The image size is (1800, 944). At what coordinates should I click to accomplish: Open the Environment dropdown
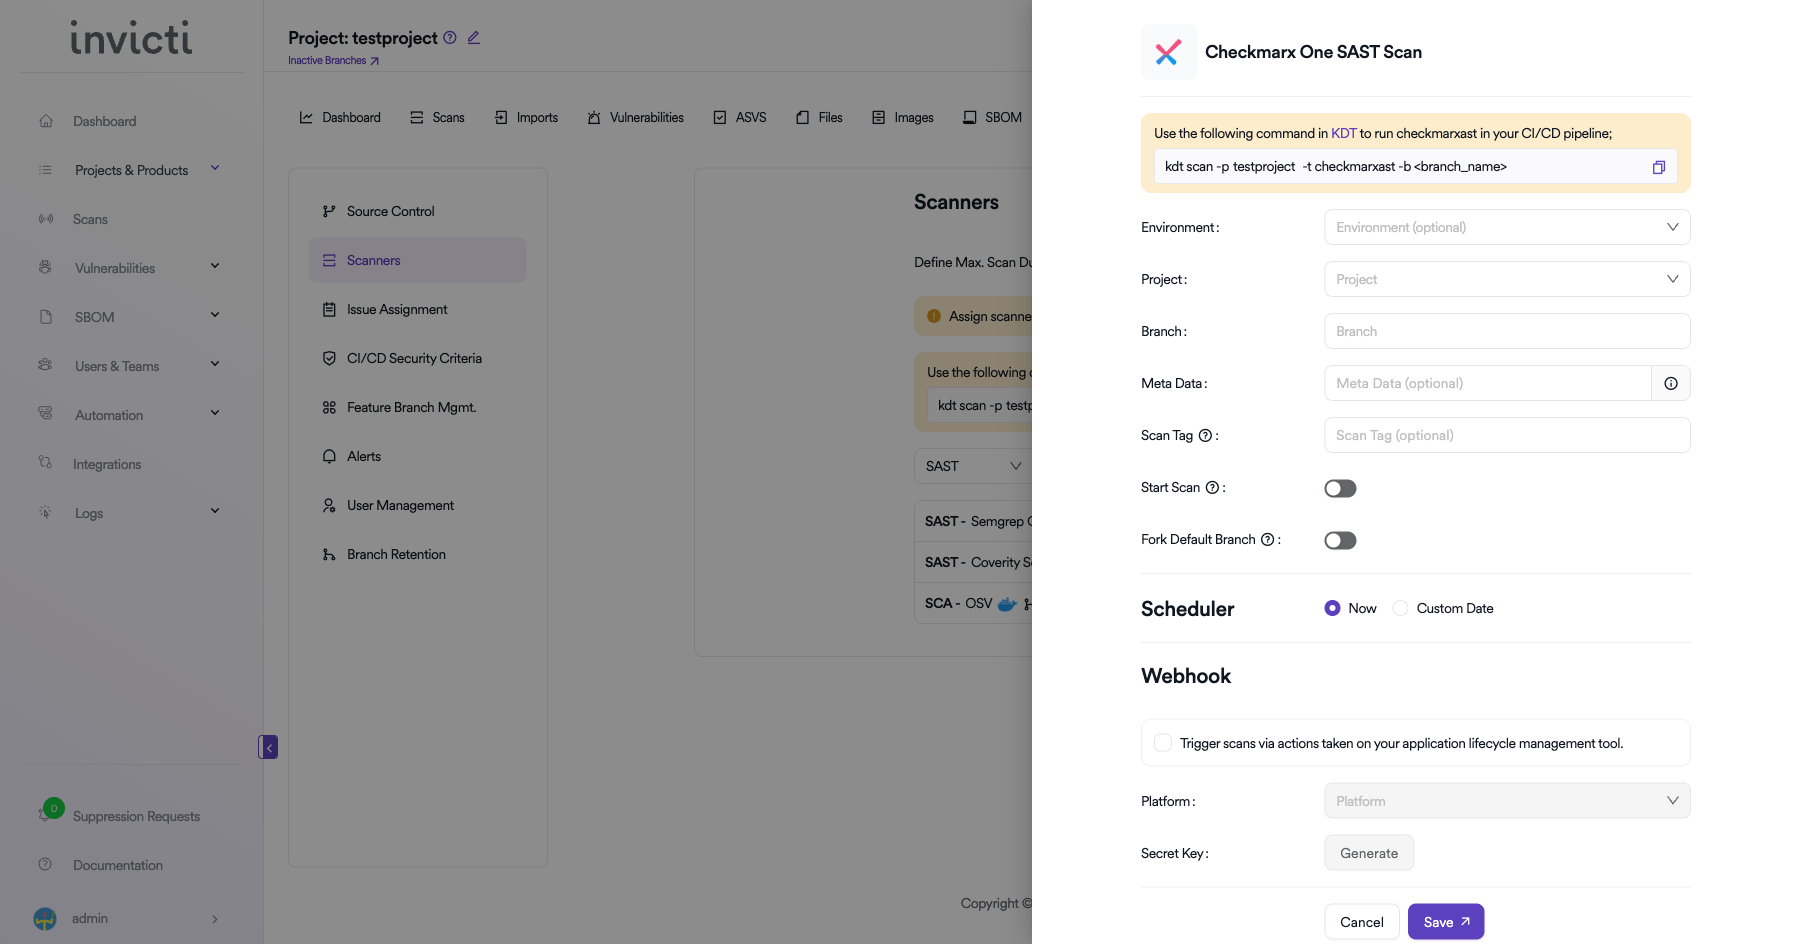click(x=1507, y=227)
